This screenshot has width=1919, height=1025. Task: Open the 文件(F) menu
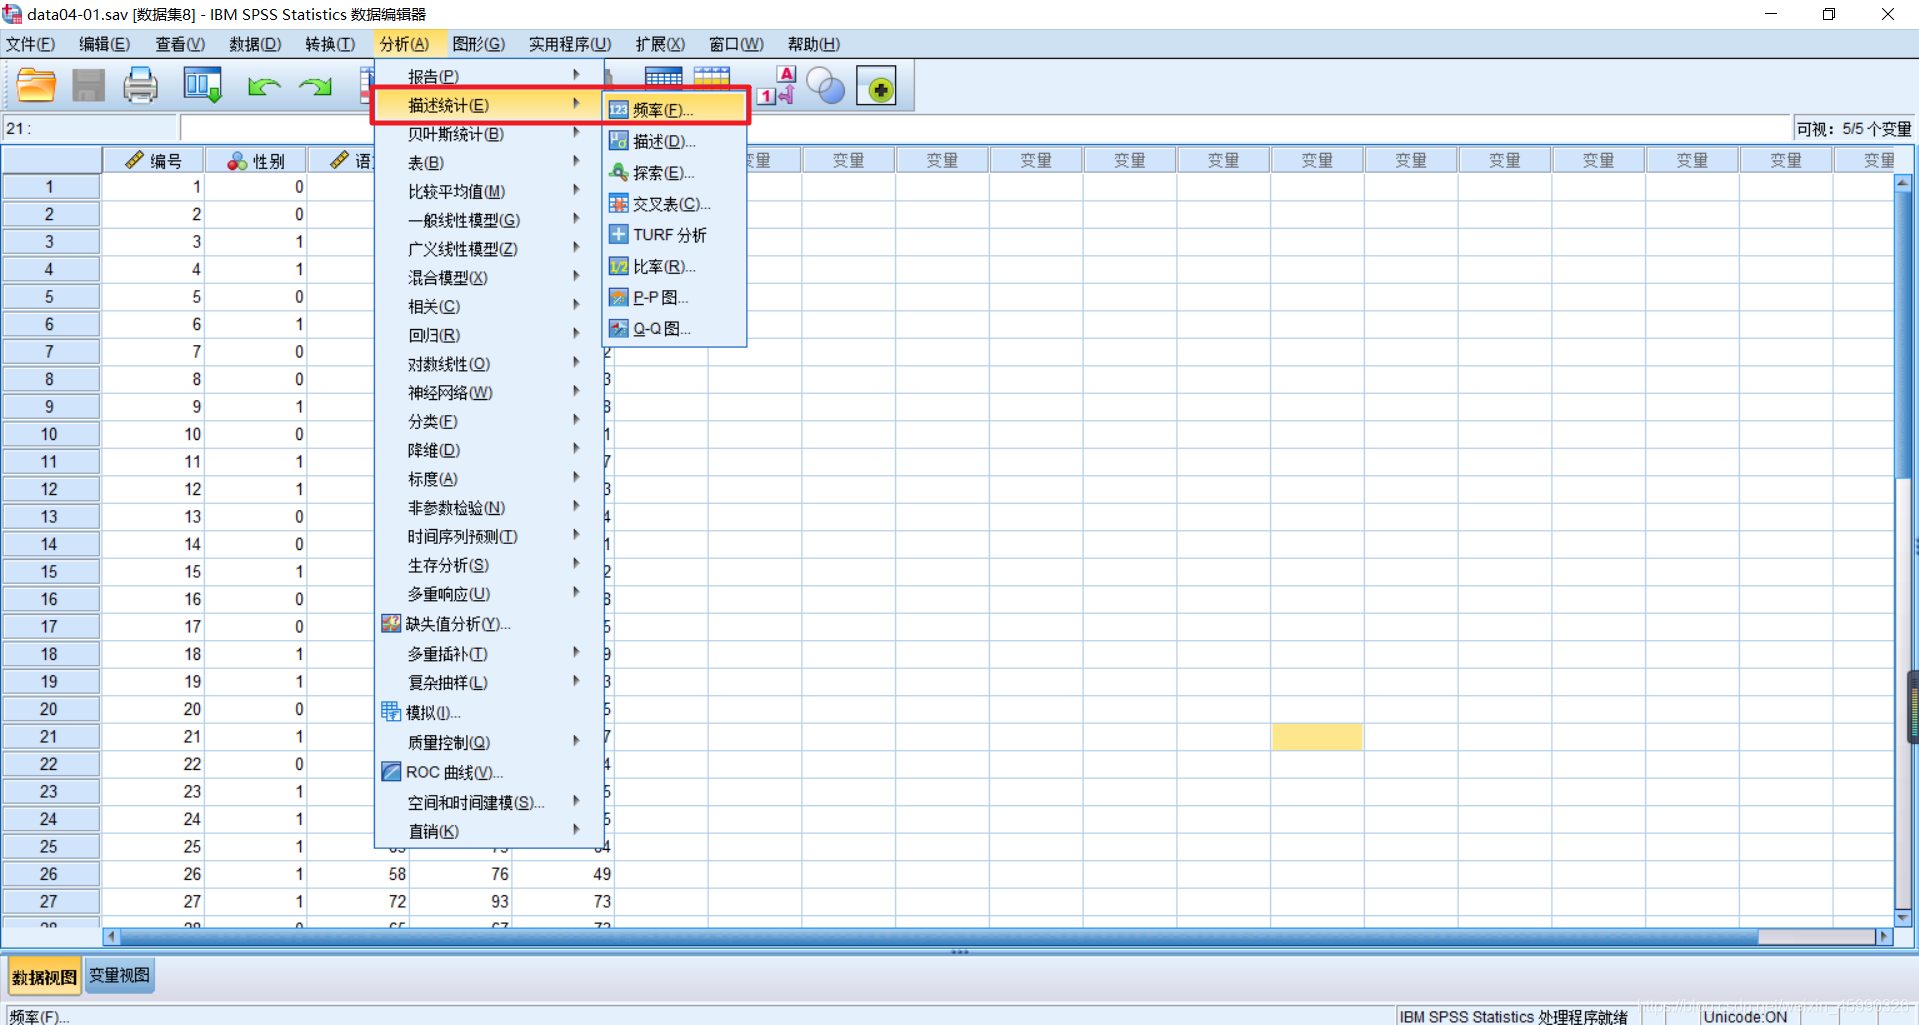pyautogui.click(x=31, y=44)
